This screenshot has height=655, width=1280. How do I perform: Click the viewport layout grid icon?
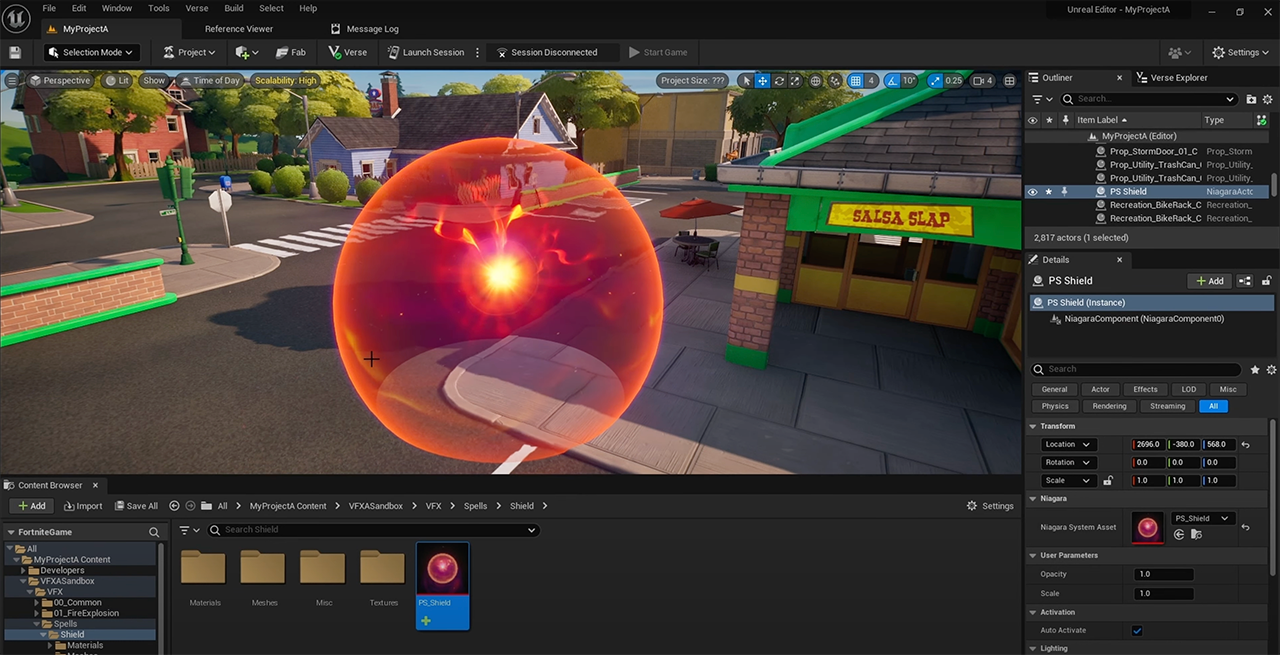(x=1009, y=81)
